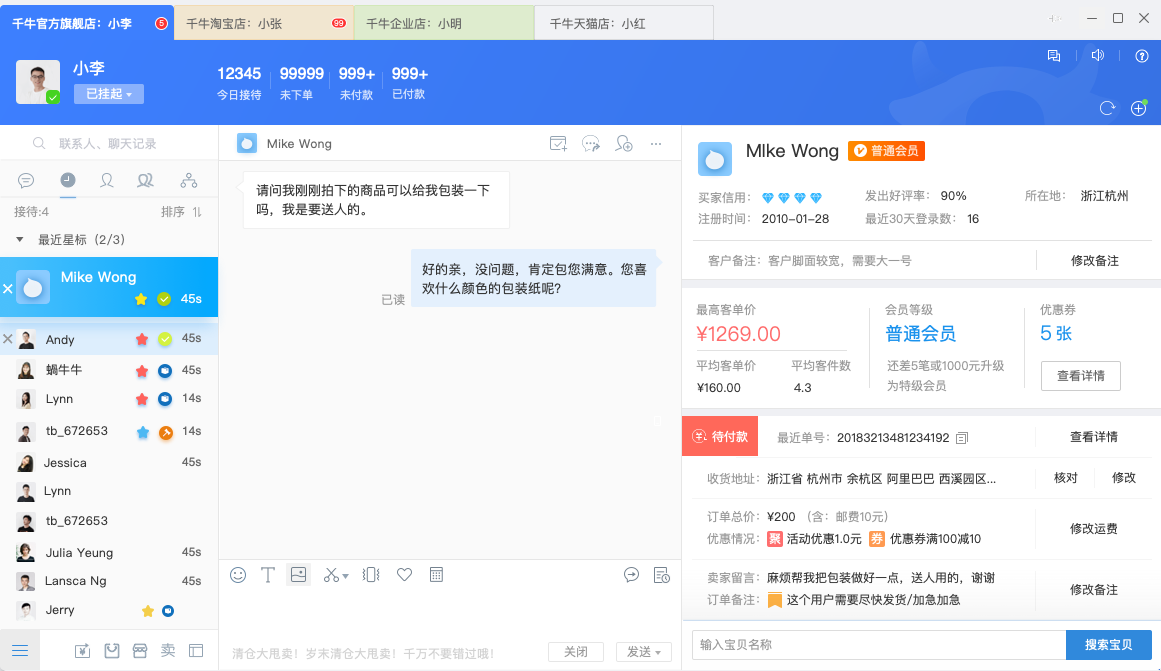Collapse the 最近星标 contact group
The image size is (1161, 671).
coord(20,240)
